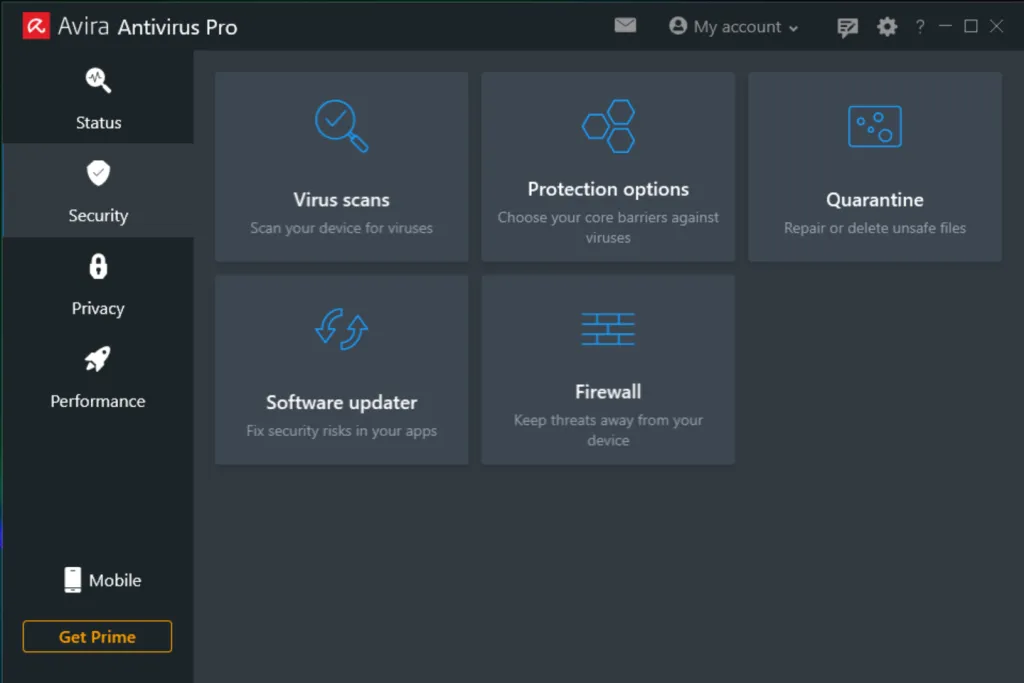
Task: Open the Performance section
Action: 98,377
